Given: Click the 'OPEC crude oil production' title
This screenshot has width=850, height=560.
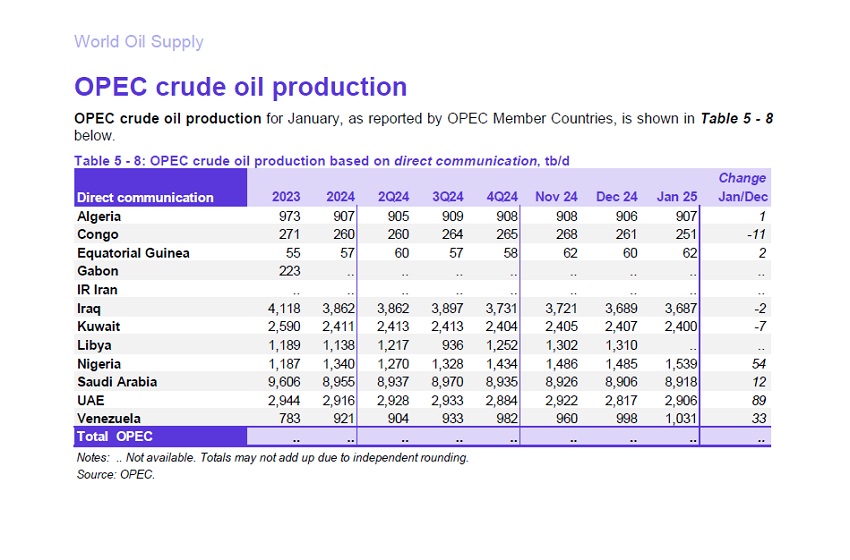Looking at the screenshot, I should click(240, 87).
